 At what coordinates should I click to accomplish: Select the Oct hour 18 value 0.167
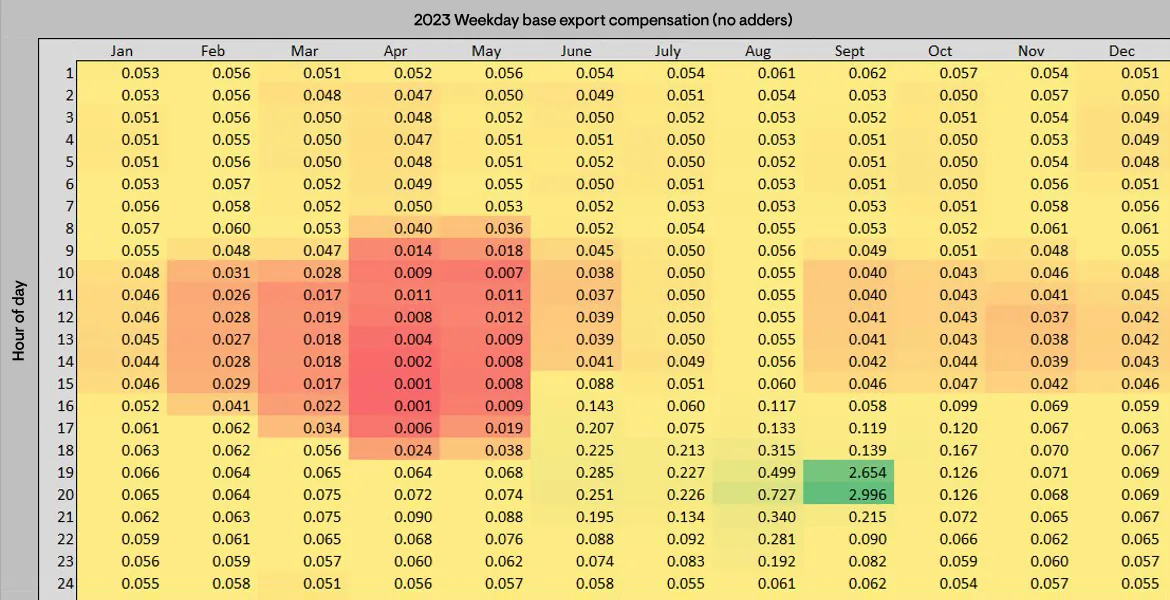coord(958,450)
